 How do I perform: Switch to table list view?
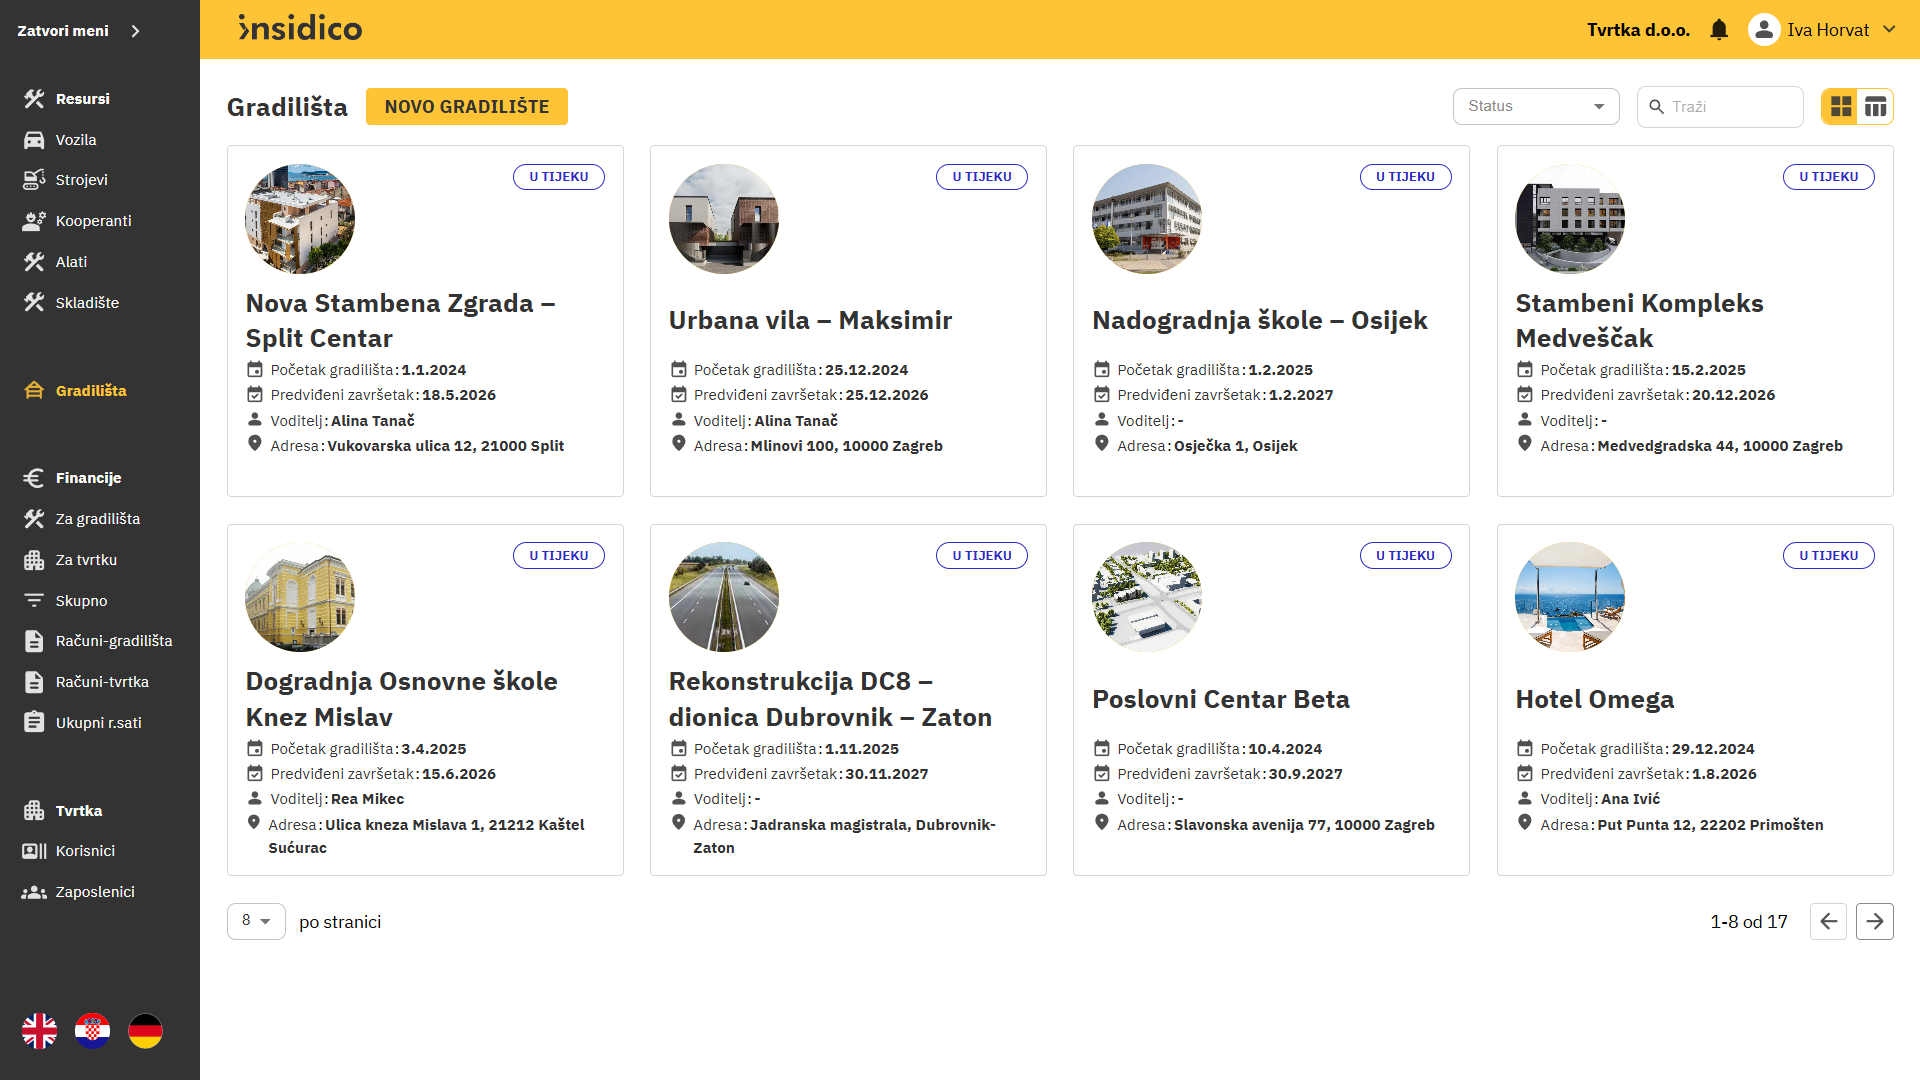pos(1875,107)
